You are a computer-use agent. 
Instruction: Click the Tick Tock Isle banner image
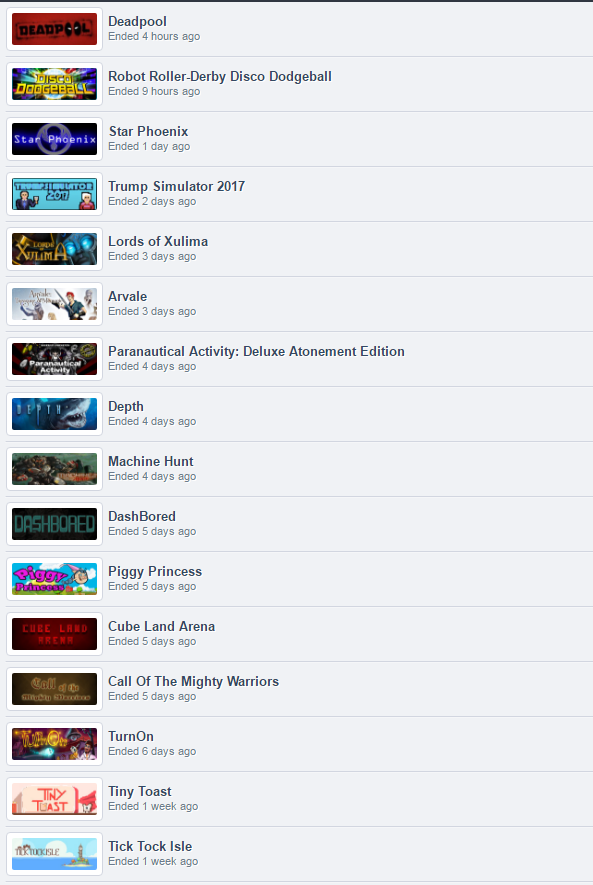(x=54, y=854)
